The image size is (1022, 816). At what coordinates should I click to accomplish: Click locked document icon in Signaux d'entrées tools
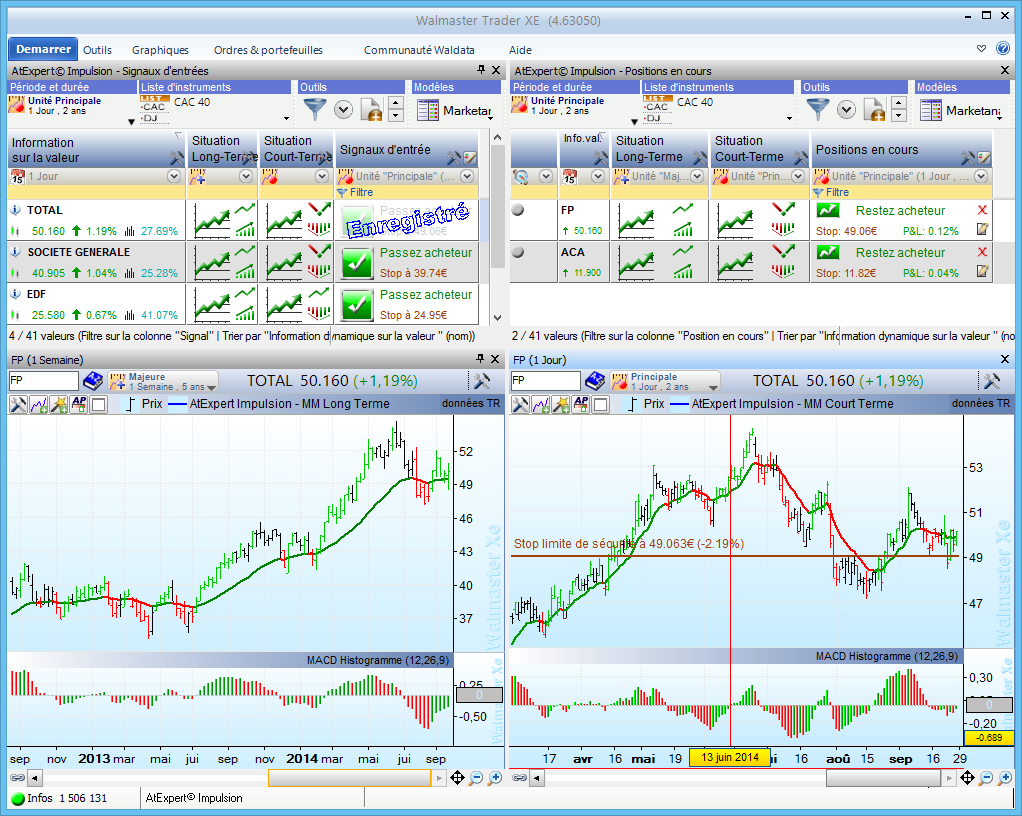pos(370,109)
